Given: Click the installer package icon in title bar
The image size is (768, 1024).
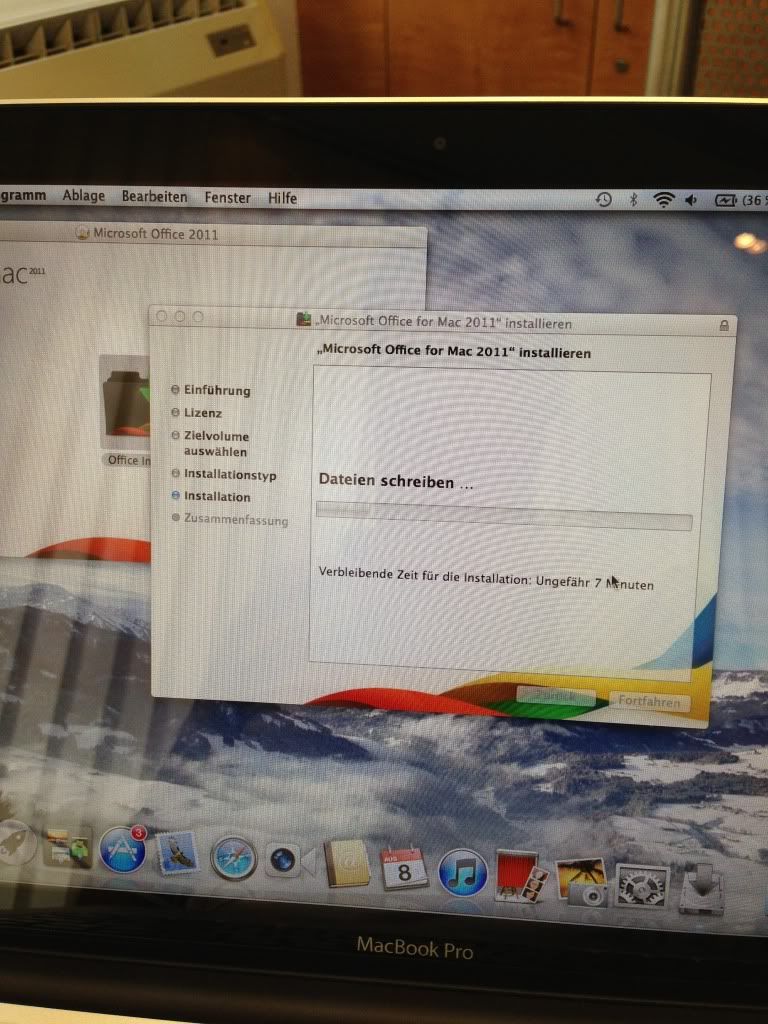Looking at the screenshot, I should [304, 319].
